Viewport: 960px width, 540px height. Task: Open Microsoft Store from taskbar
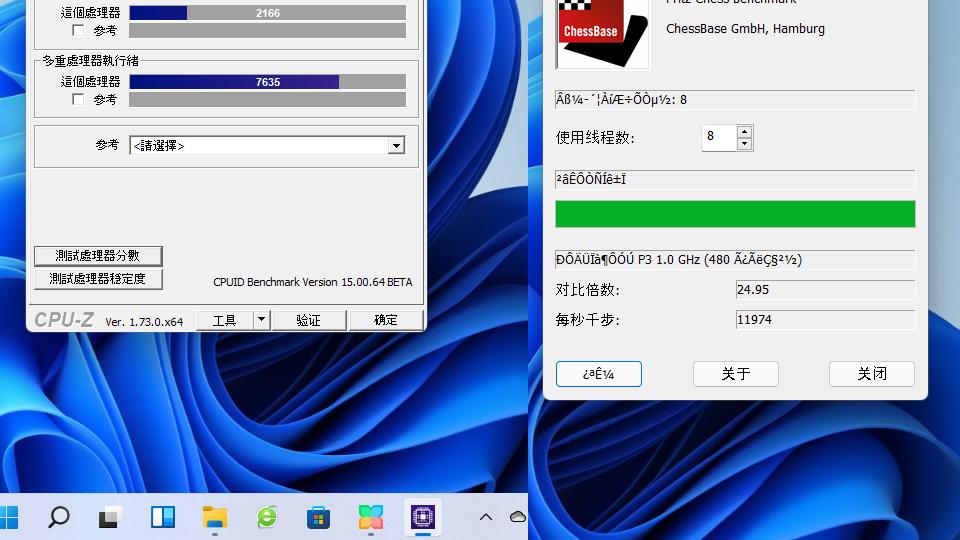(318, 517)
